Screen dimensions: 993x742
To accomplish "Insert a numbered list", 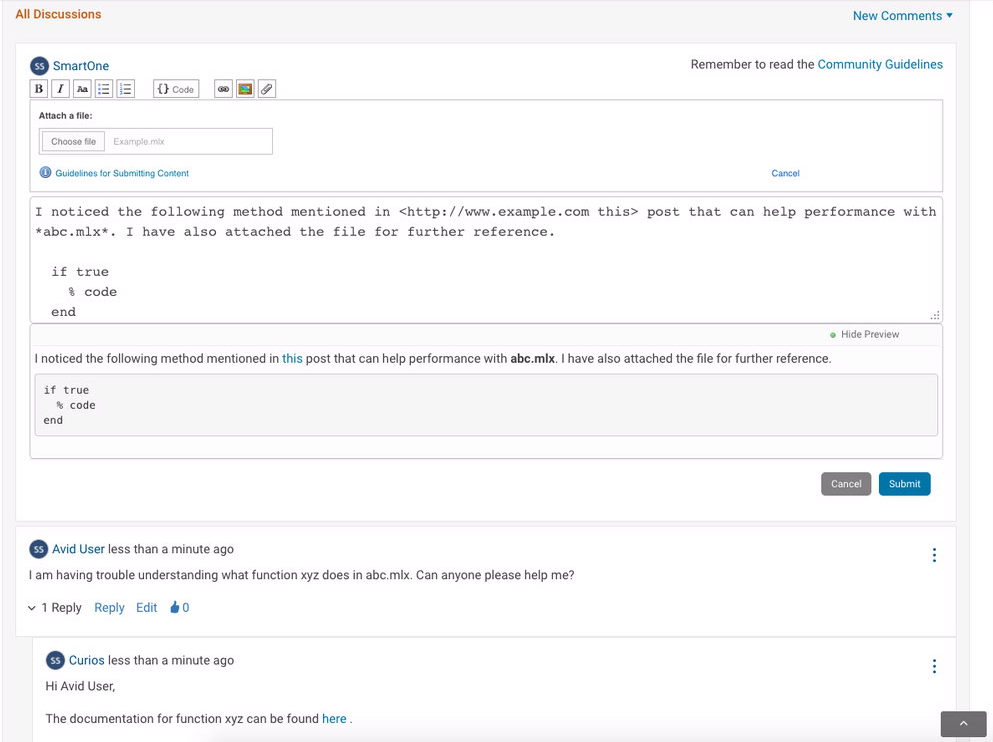I will click(126, 89).
